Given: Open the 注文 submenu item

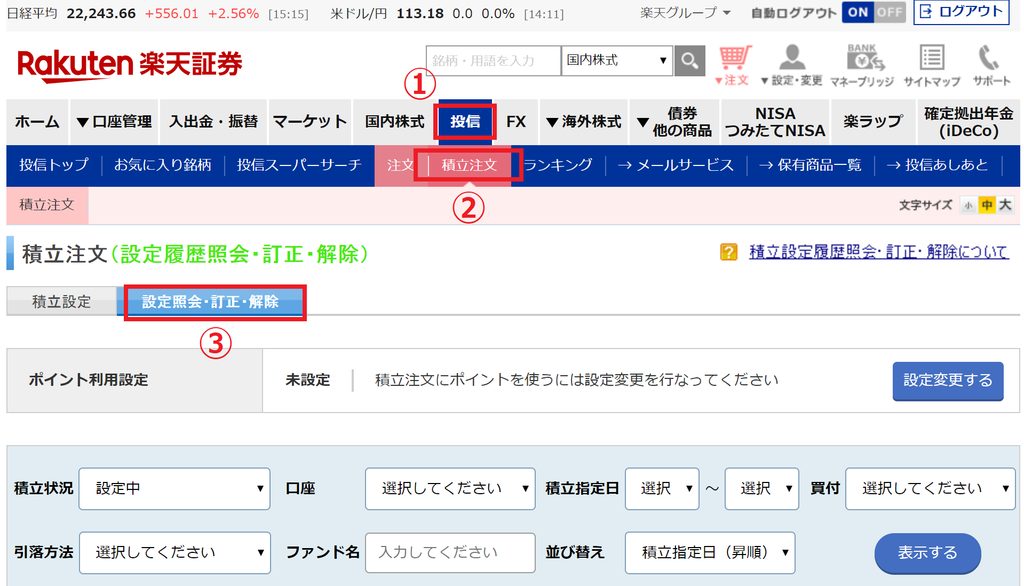Looking at the screenshot, I should click(400, 165).
